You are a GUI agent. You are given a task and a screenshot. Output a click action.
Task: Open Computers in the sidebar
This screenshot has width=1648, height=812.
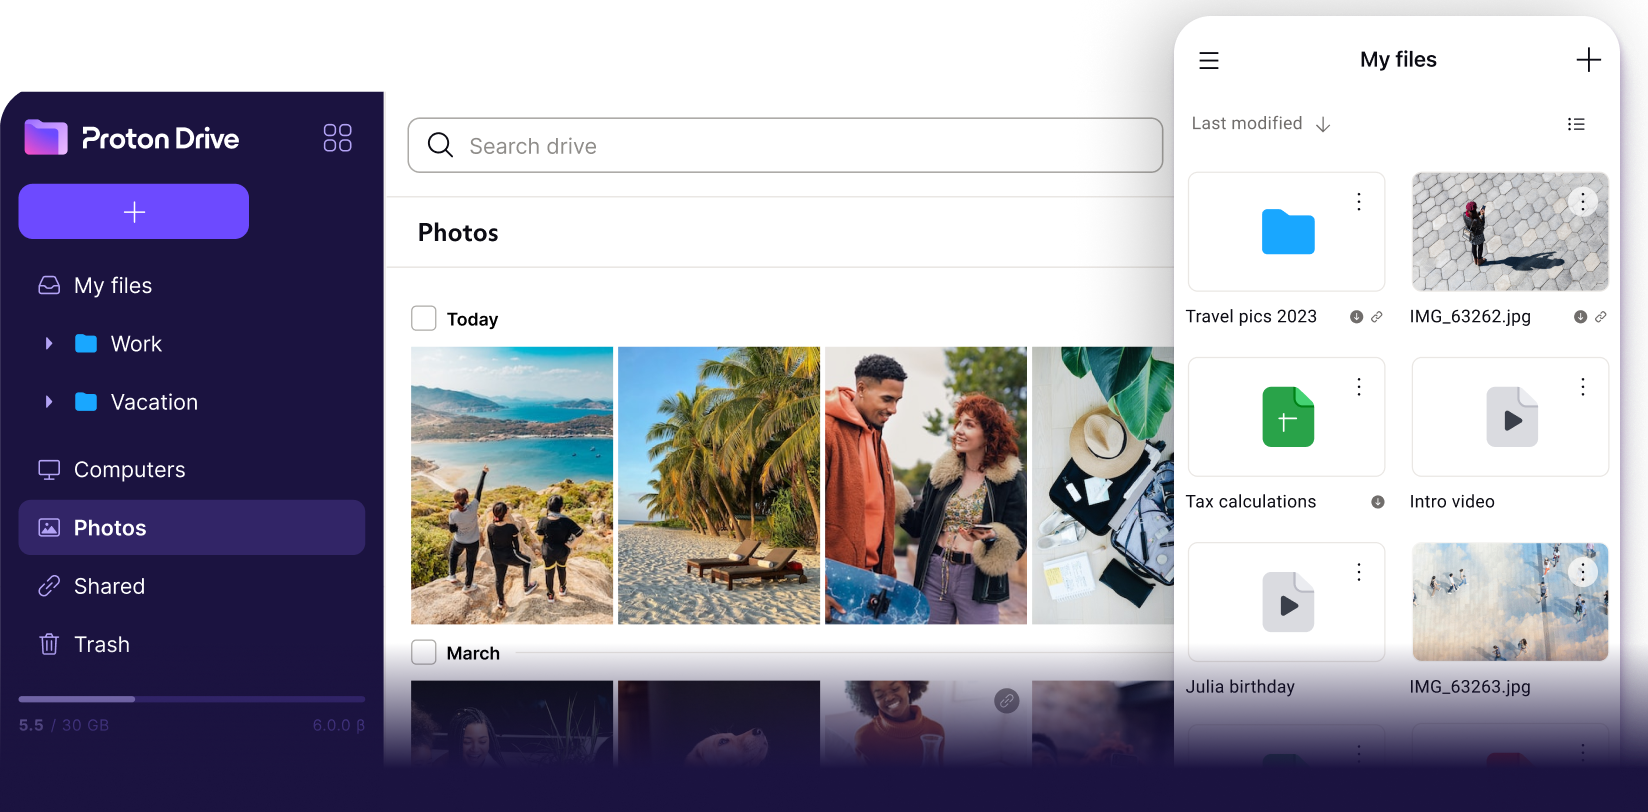point(128,470)
